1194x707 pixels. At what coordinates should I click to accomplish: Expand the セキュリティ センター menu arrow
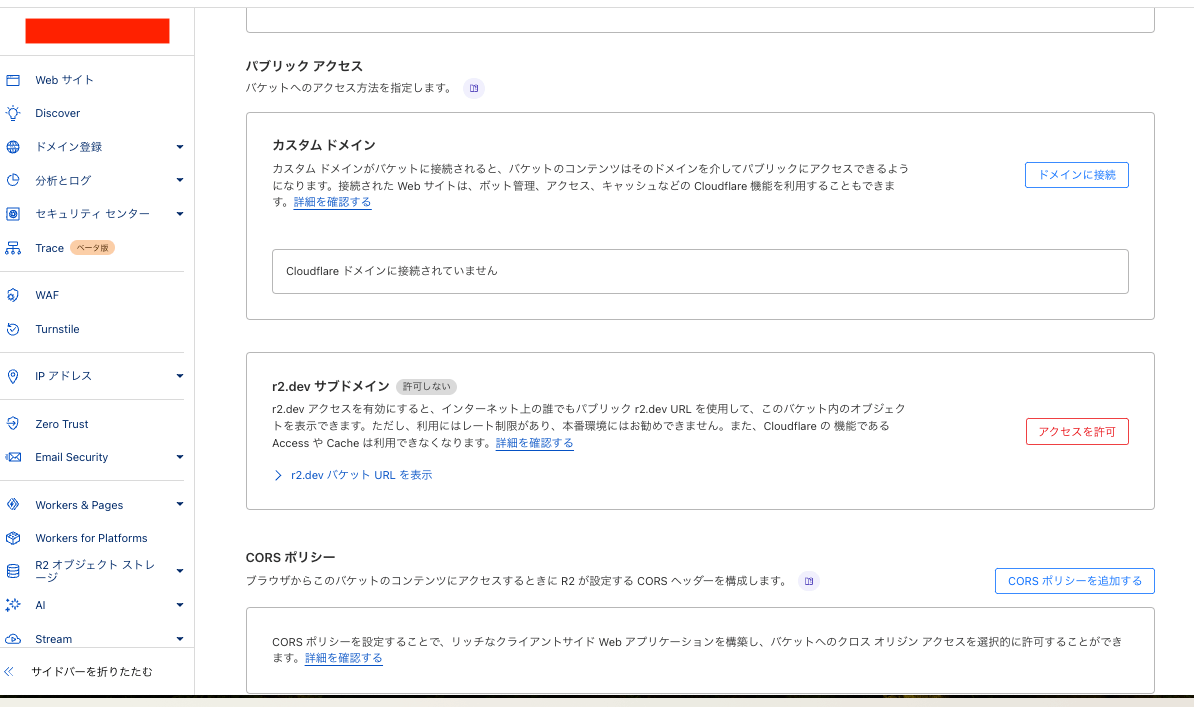[180, 214]
